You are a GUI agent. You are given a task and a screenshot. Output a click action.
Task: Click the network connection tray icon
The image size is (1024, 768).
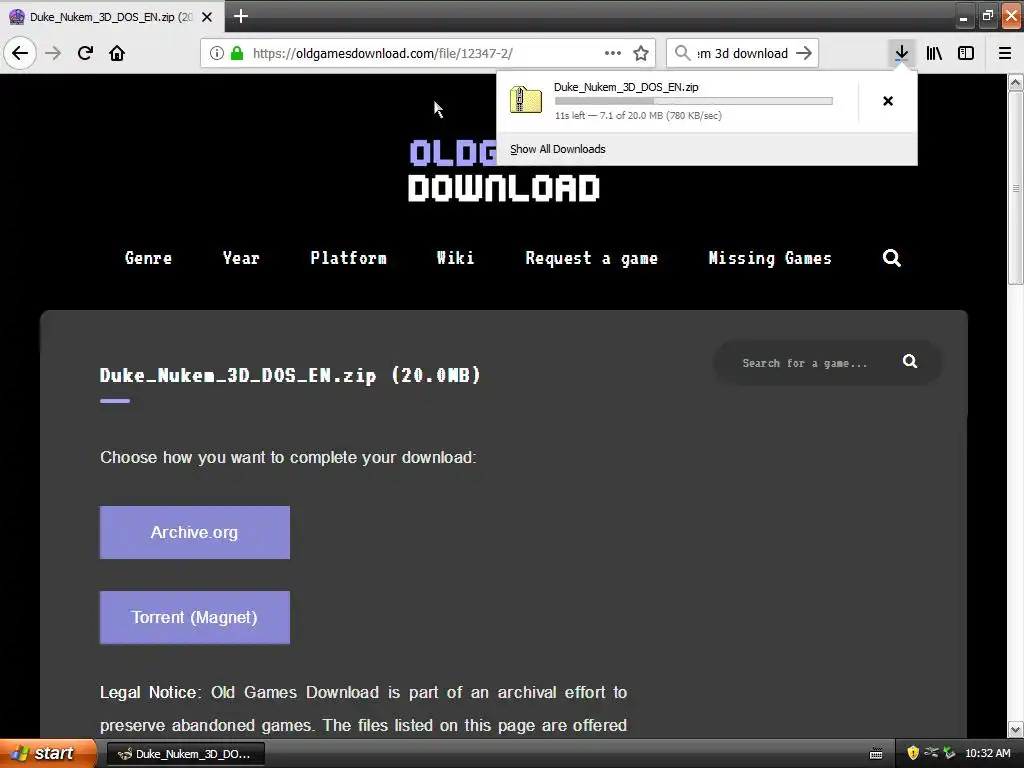(x=931, y=753)
